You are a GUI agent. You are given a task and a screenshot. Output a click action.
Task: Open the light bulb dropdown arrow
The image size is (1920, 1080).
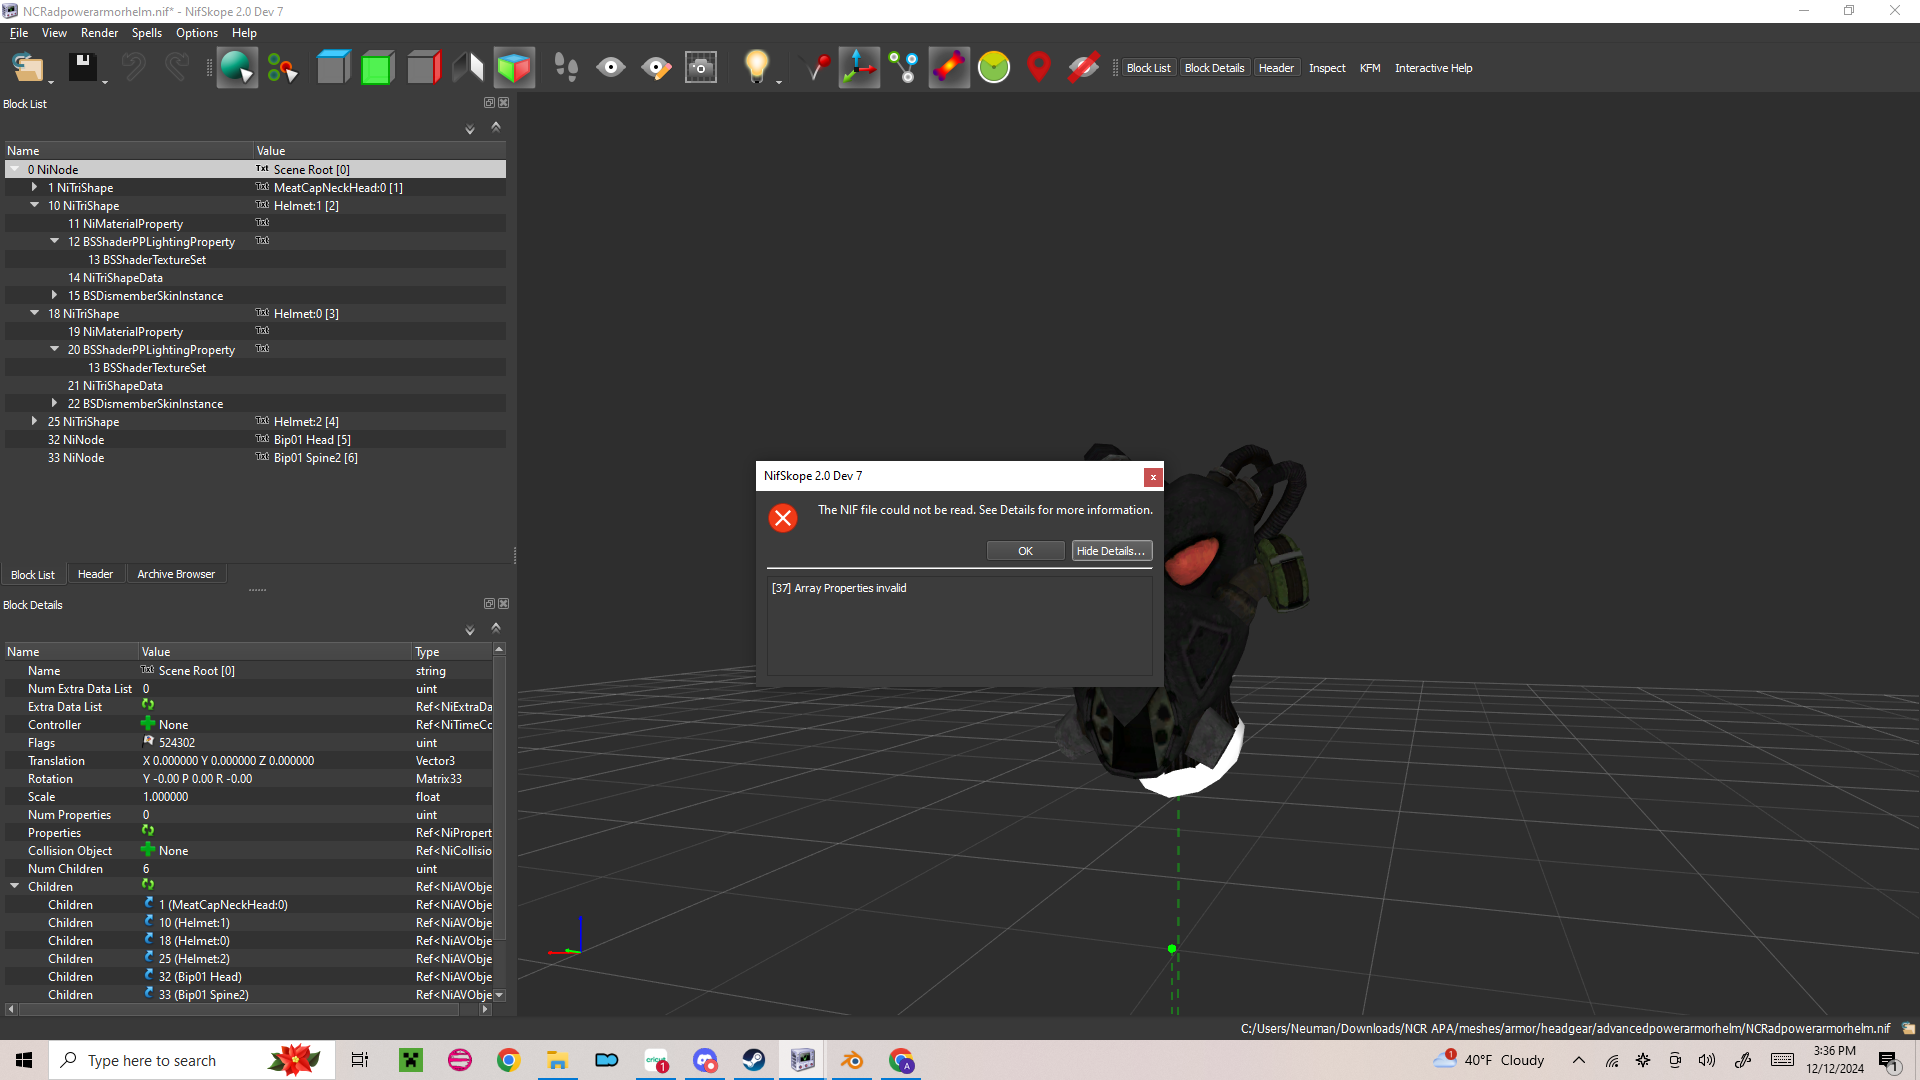coord(779,80)
